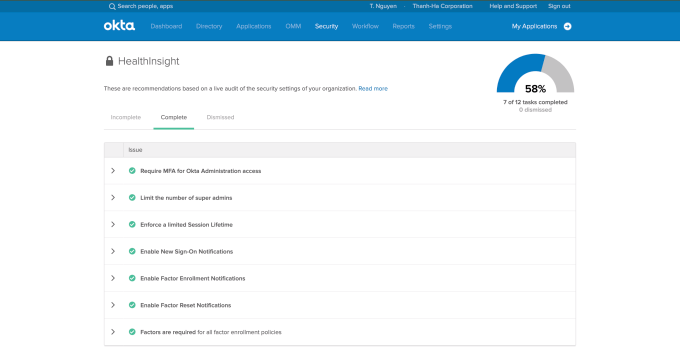Open the Dashboard menu
Image resolution: width=680 pixels, height=361 pixels.
point(167,26)
